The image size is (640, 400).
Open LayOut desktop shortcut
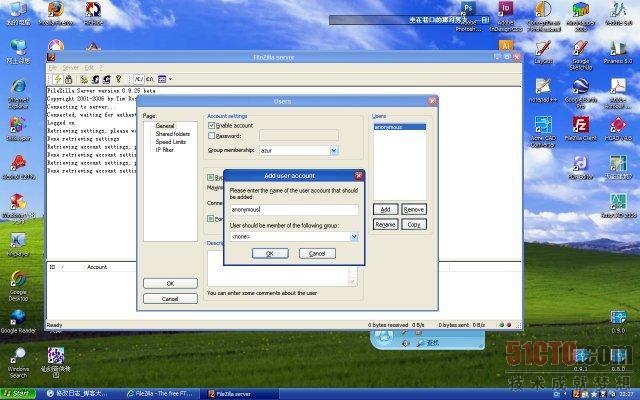(543, 52)
